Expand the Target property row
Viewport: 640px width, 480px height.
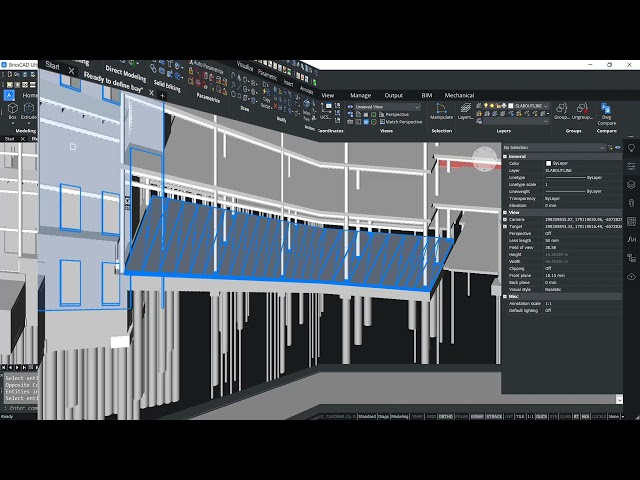[x=505, y=227]
